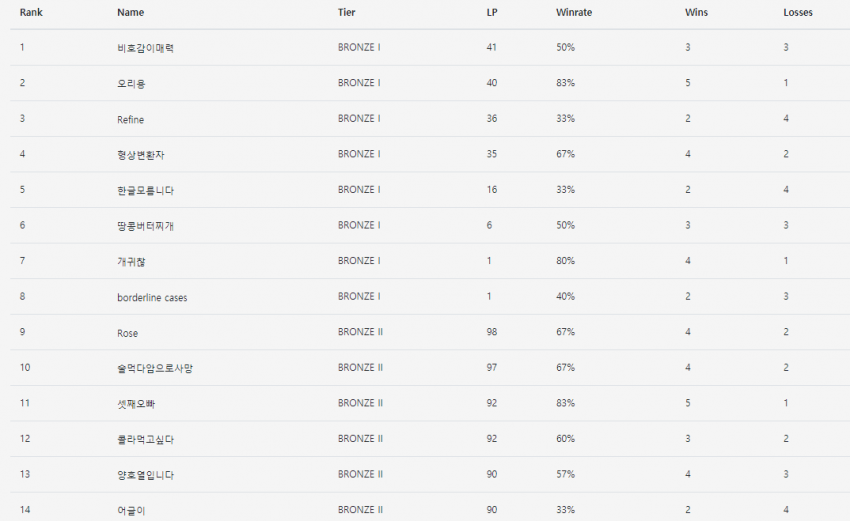Click the BRONZE I tier for Refine
The width and height of the screenshot is (850, 521).
tap(359, 119)
